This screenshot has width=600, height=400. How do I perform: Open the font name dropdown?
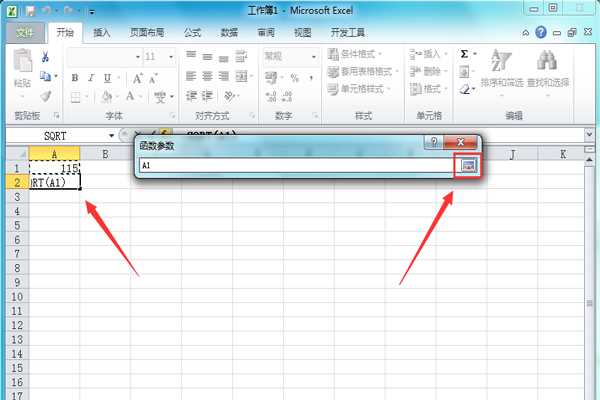coord(138,57)
